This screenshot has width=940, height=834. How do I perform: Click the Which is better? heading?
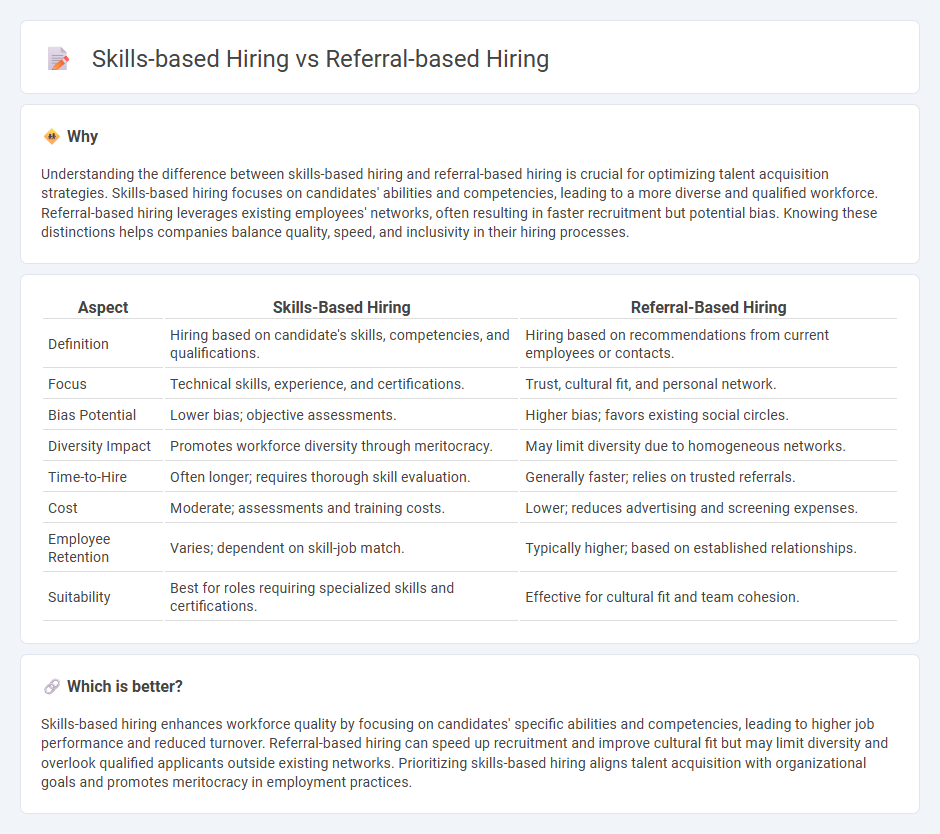[x=125, y=687]
